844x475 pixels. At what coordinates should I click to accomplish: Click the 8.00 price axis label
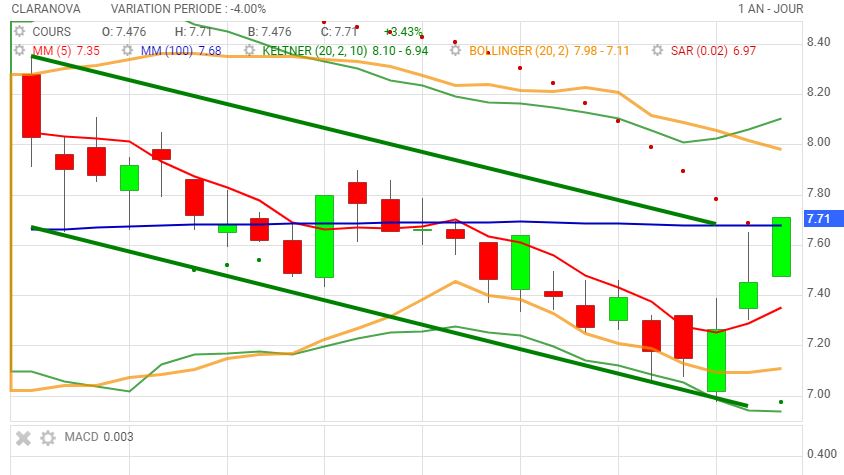coord(818,142)
